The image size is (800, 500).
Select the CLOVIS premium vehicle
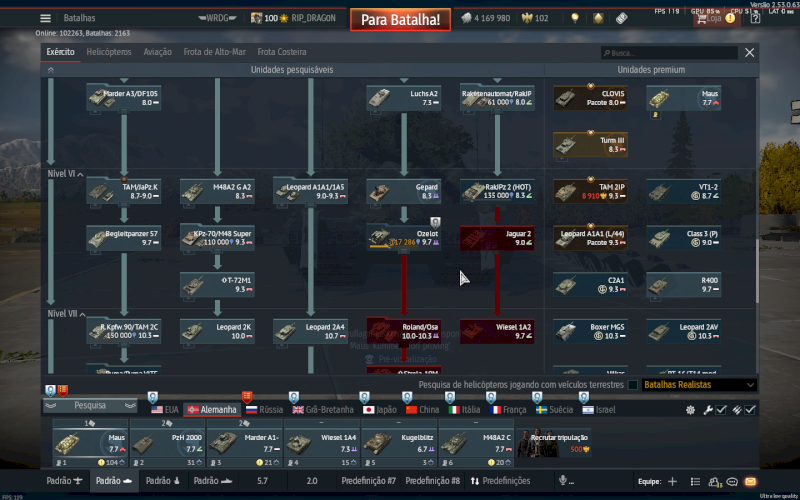pos(590,97)
